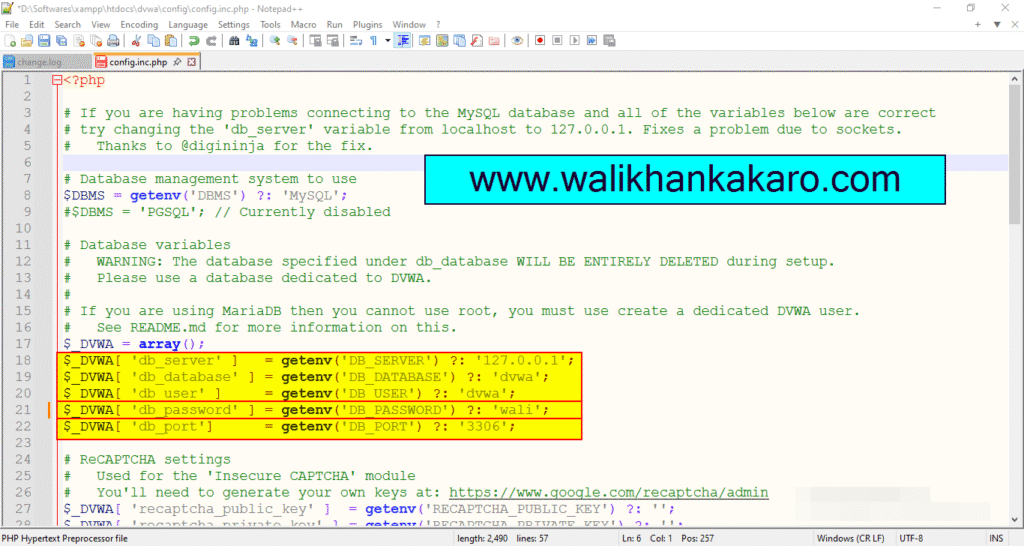Zoom in using the toolbar icon
The height and width of the screenshot is (546, 1024).
tap(275, 40)
